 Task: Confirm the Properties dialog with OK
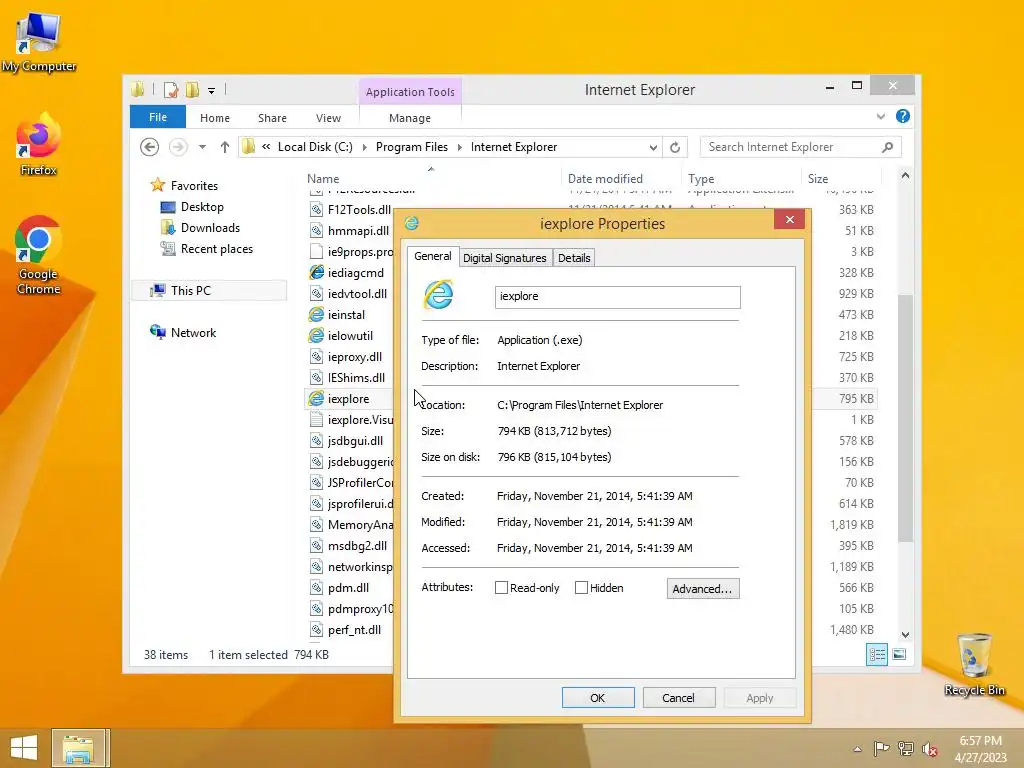[598, 697]
